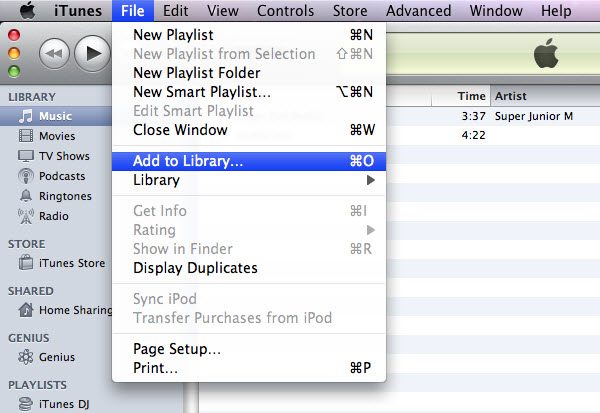Open the iTunes application menu
Image resolution: width=600 pixels, height=413 pixels.
click(78, 11)
